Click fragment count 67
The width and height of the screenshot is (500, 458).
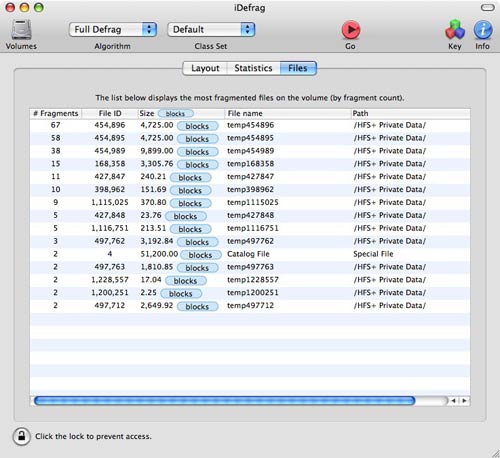click(x=56, y=125)
